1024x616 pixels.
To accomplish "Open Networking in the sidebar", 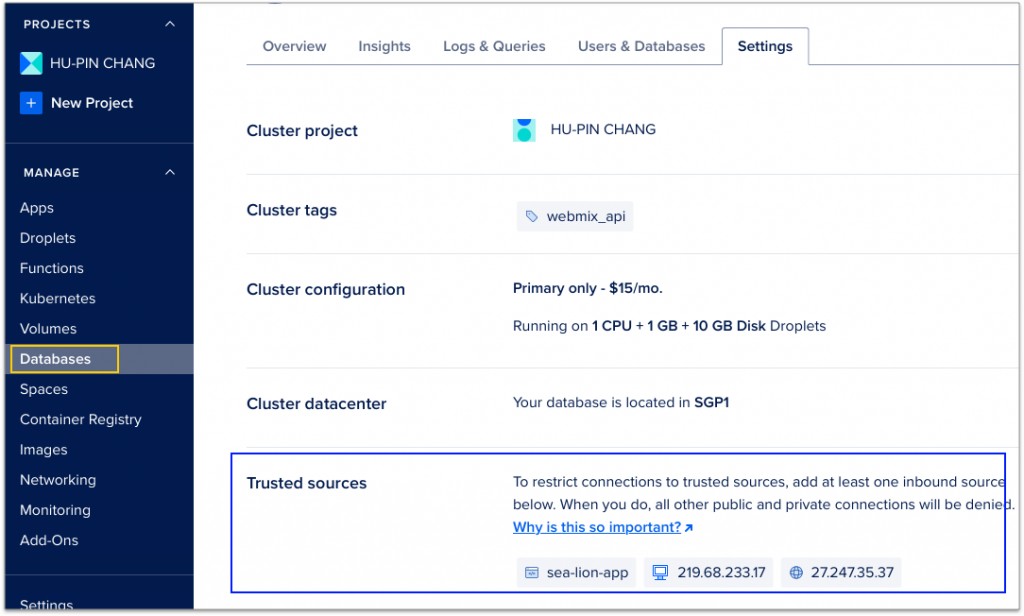I will [x=58, y=480].
